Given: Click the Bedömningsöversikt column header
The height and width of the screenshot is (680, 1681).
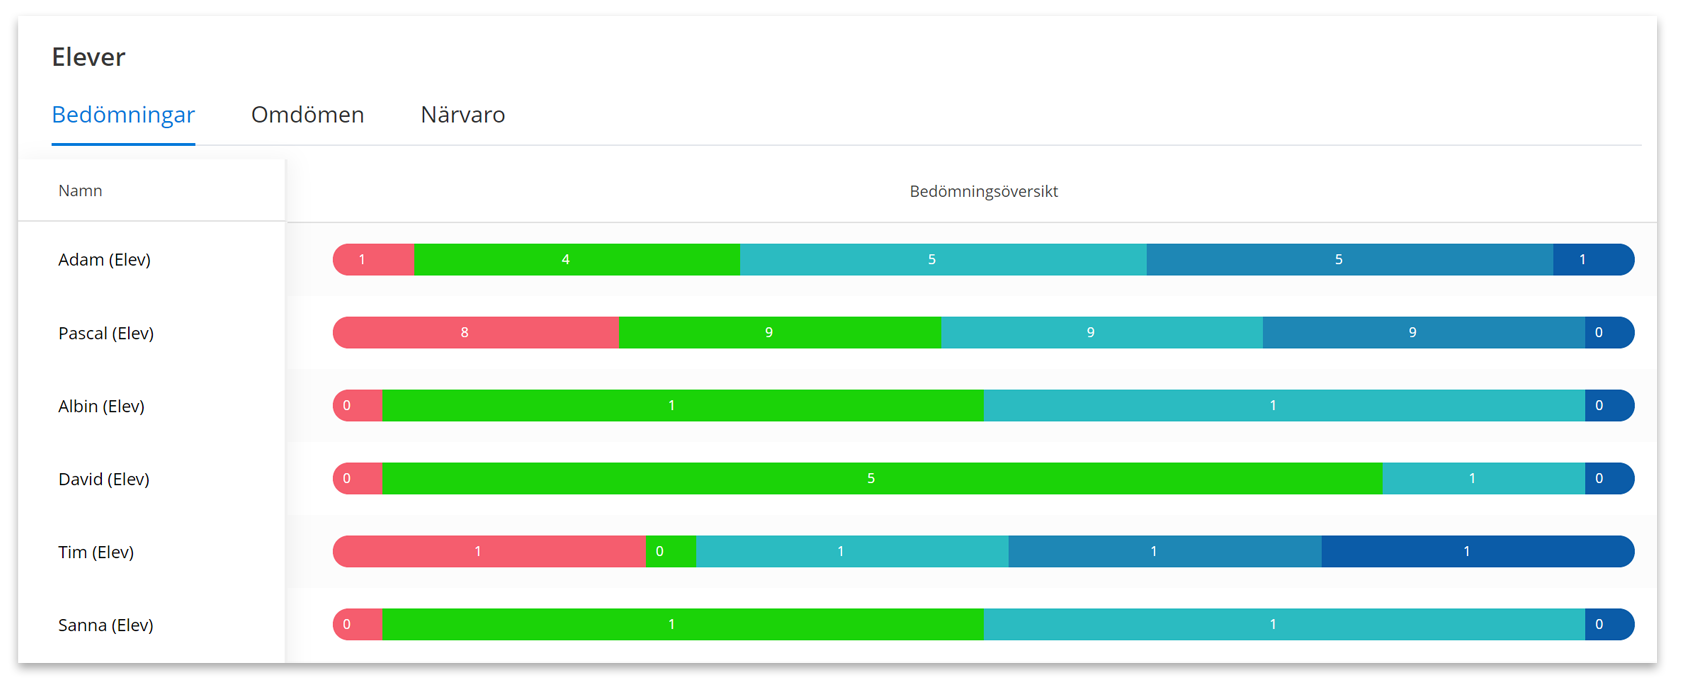Looking at the screenshot, I should (983, 191).
